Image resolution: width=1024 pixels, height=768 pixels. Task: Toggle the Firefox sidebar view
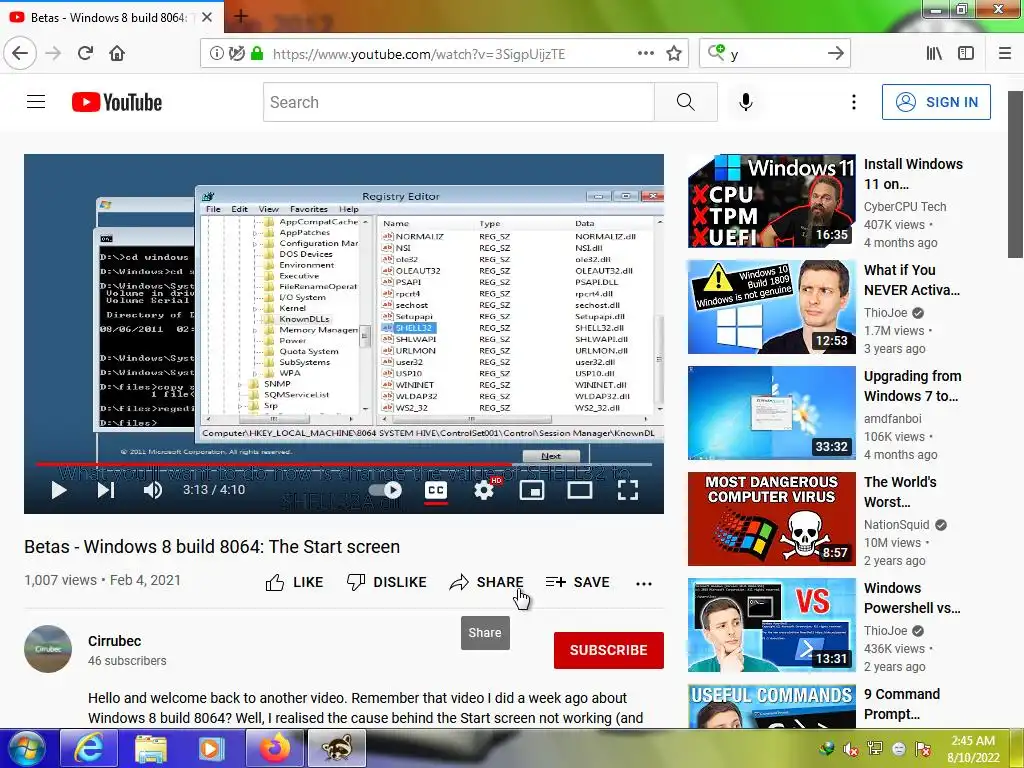click(x=966, y=54)
